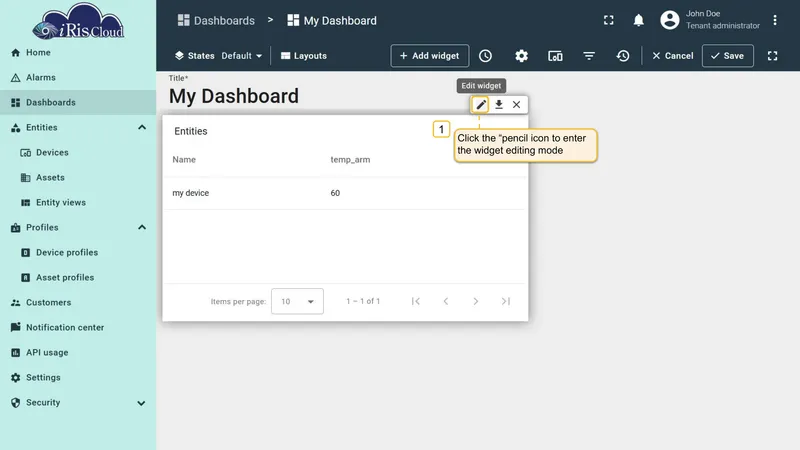Click the Save button
The image size is (800, 450).
tap(728, 56)
